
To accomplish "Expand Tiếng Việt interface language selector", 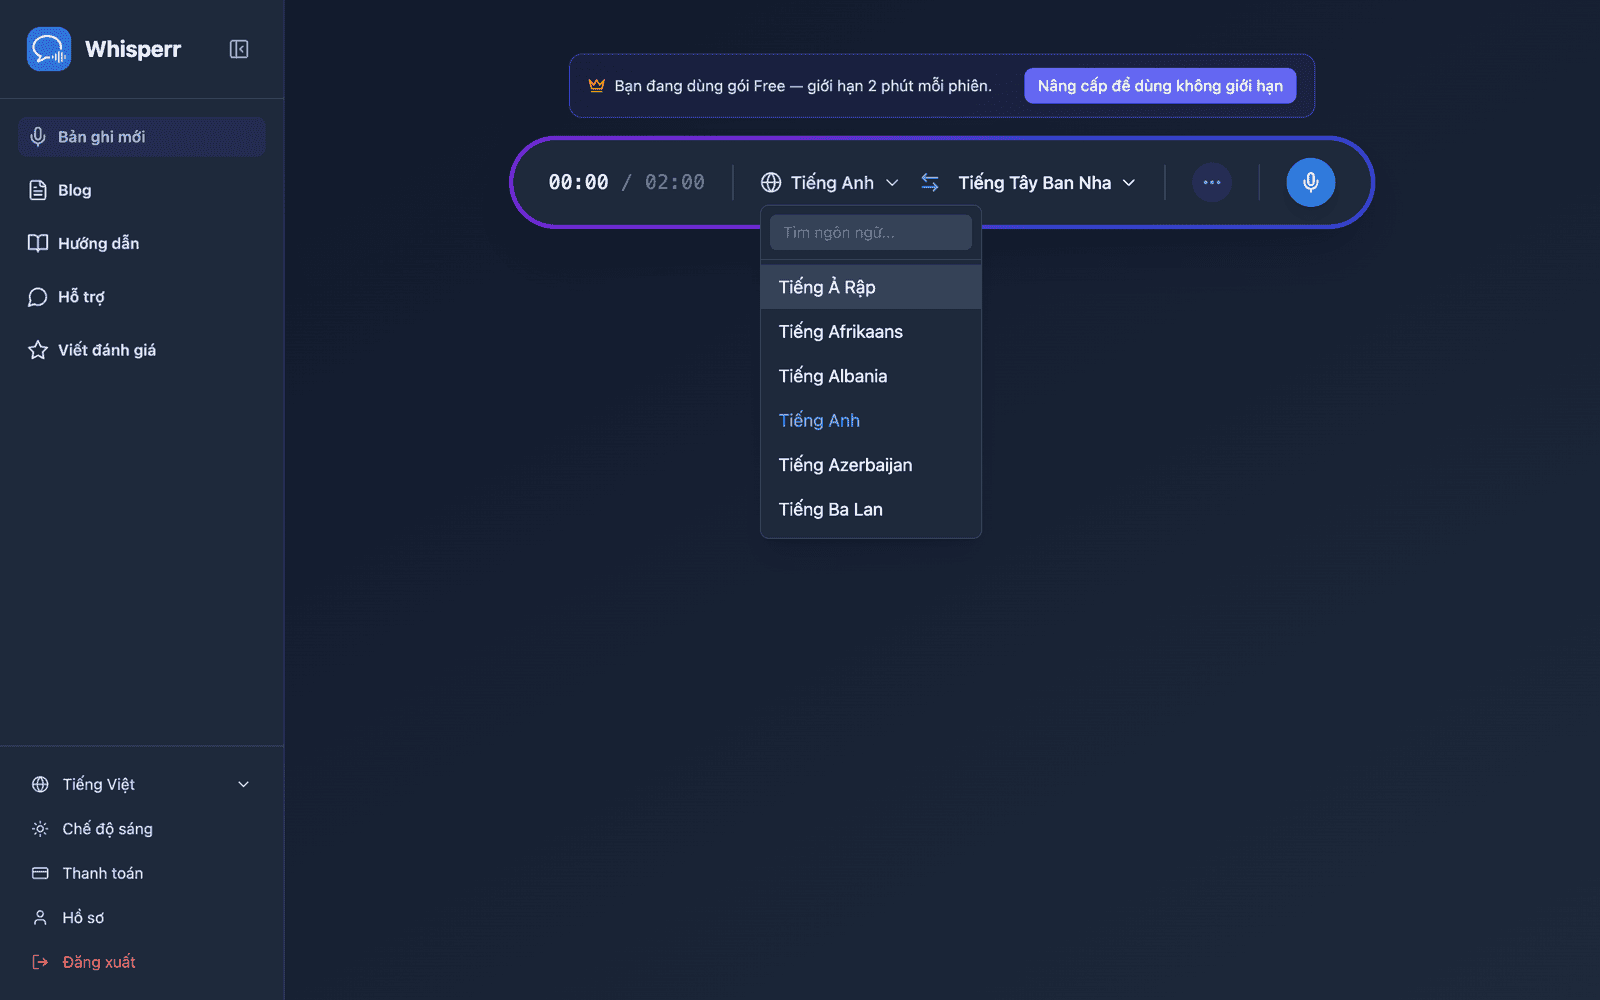I will click(141, 785).
